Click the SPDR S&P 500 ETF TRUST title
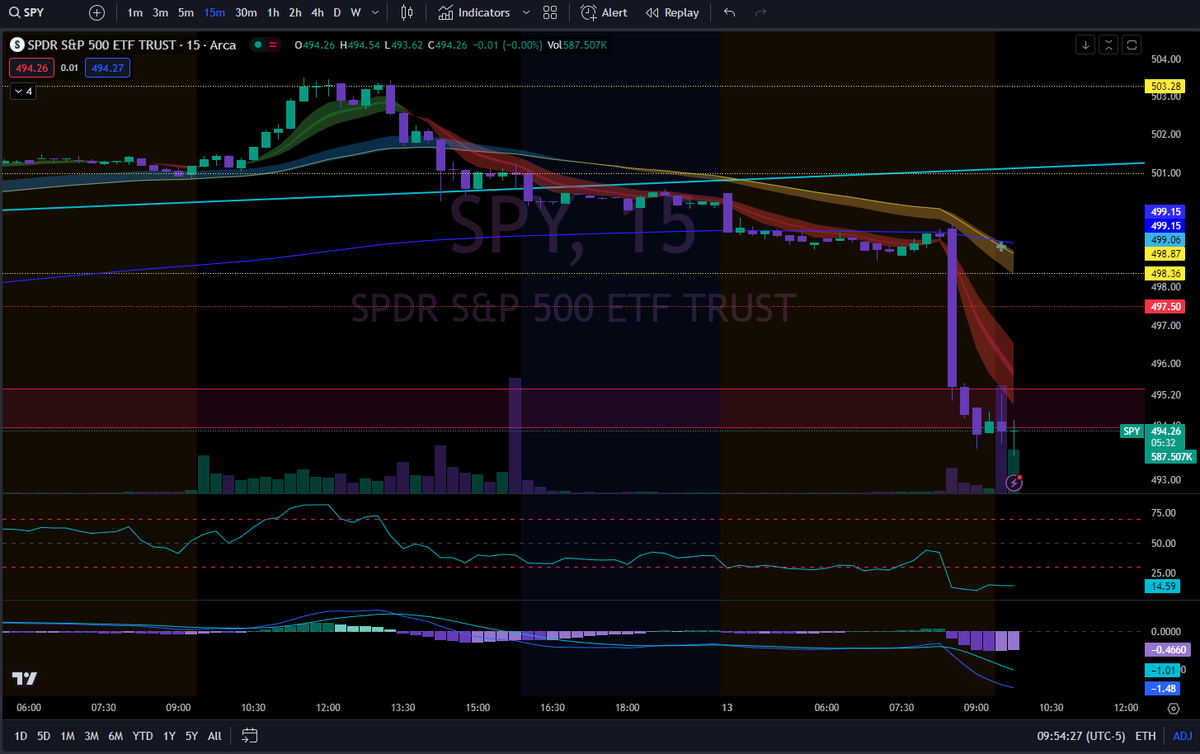The height and width of the screenshot is (754, 1200). tap(101, 44)
